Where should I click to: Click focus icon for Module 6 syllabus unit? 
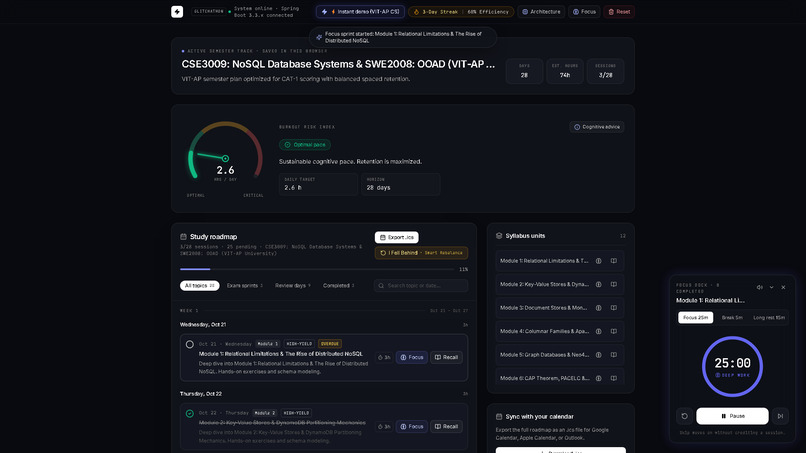point(598,378)
